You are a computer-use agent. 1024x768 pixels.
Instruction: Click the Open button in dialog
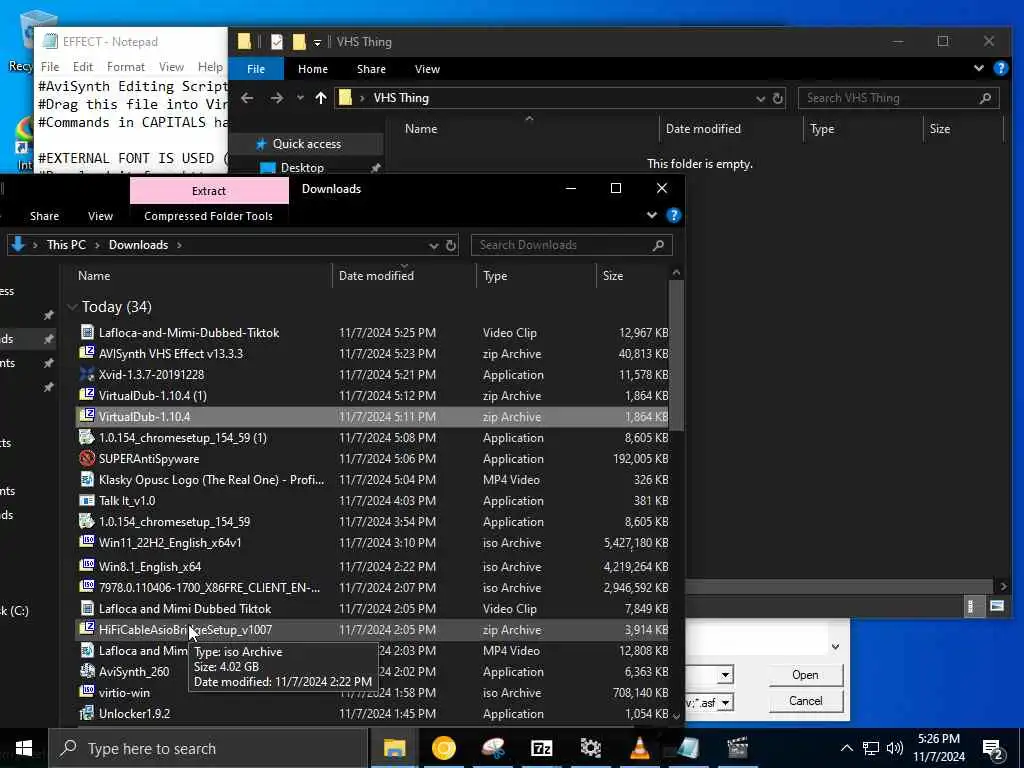[805, 675]
